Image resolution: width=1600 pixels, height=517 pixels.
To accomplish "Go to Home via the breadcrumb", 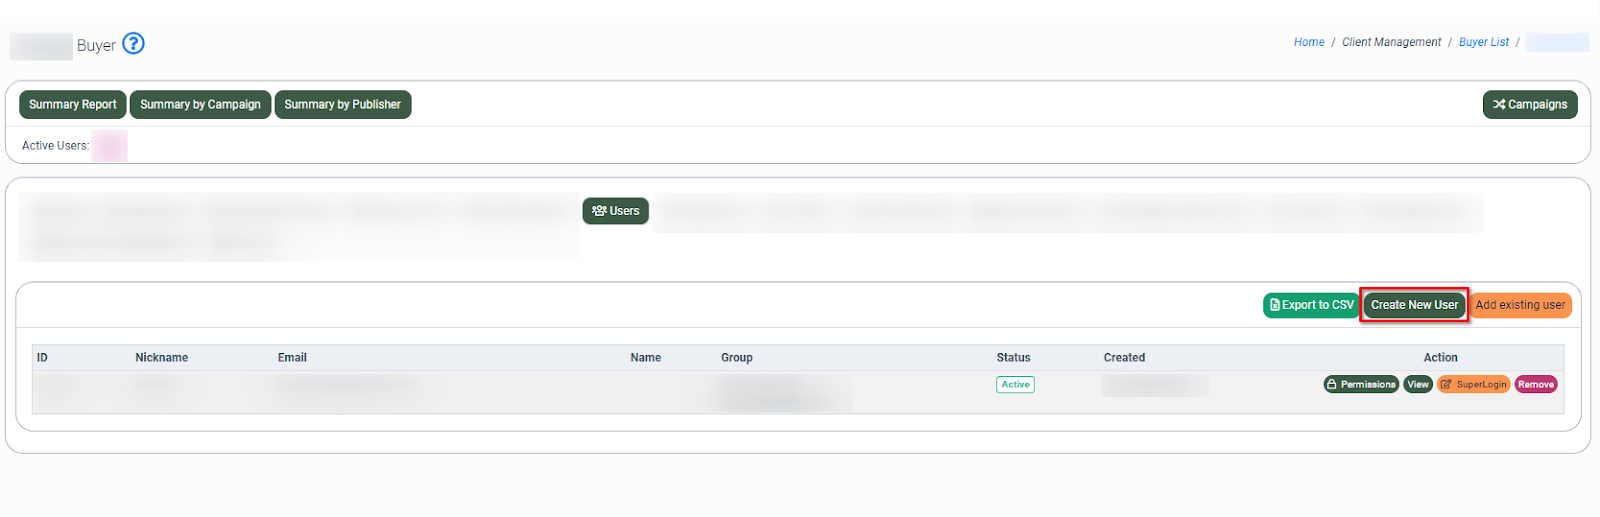I will [x=1308, y=42].
